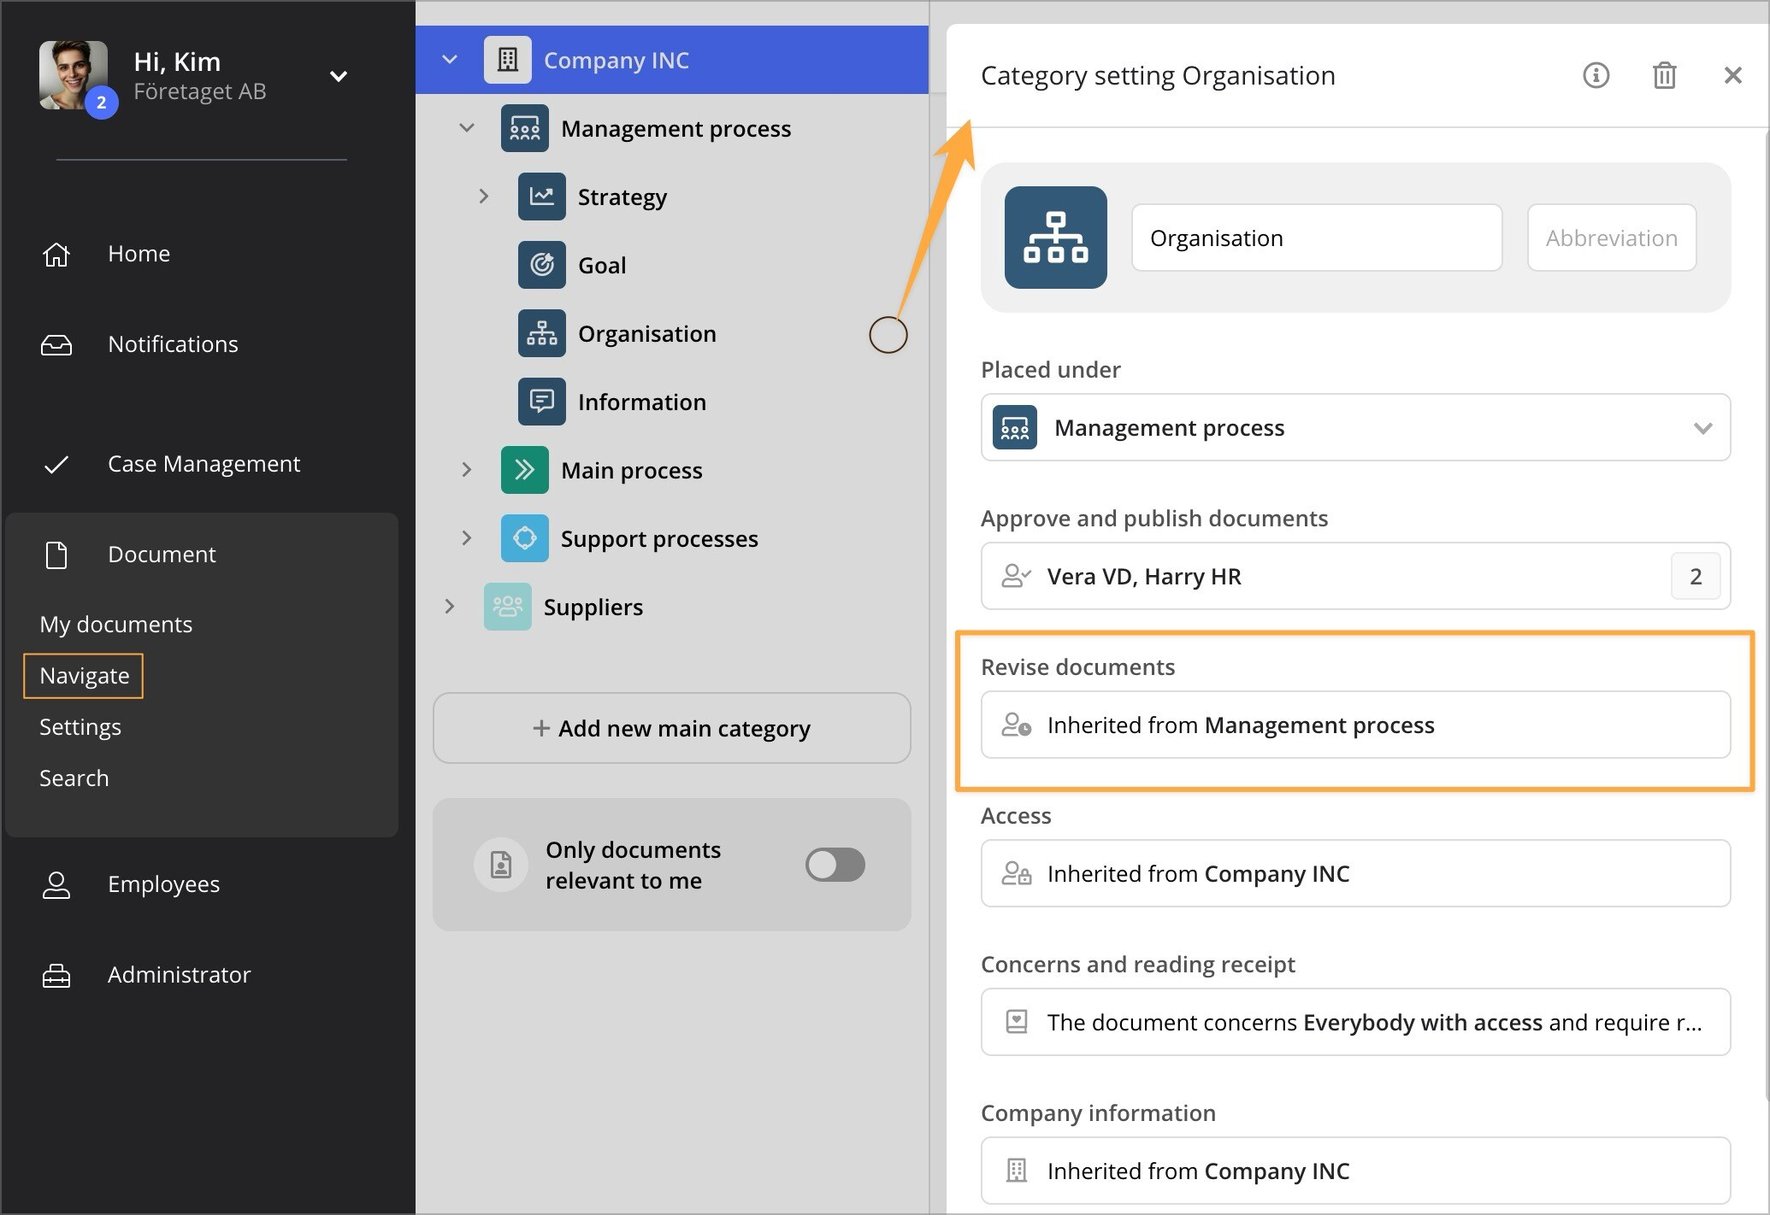Collapse the Company INC tree node
The height and width of the screenshot is (1215, 1770).
(x=450, y=60)
